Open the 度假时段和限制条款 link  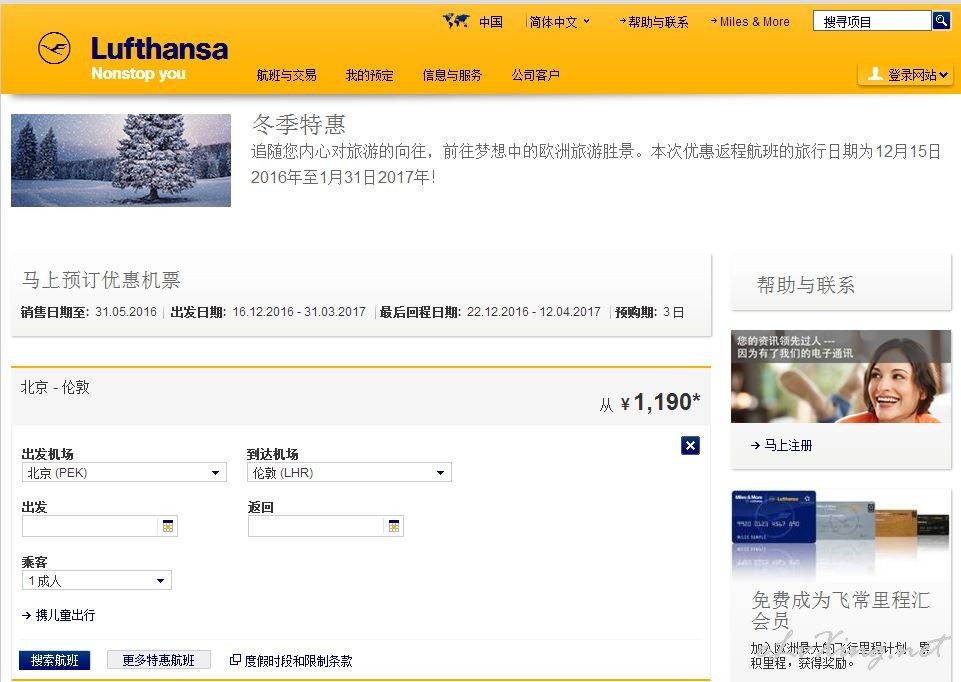298,661
